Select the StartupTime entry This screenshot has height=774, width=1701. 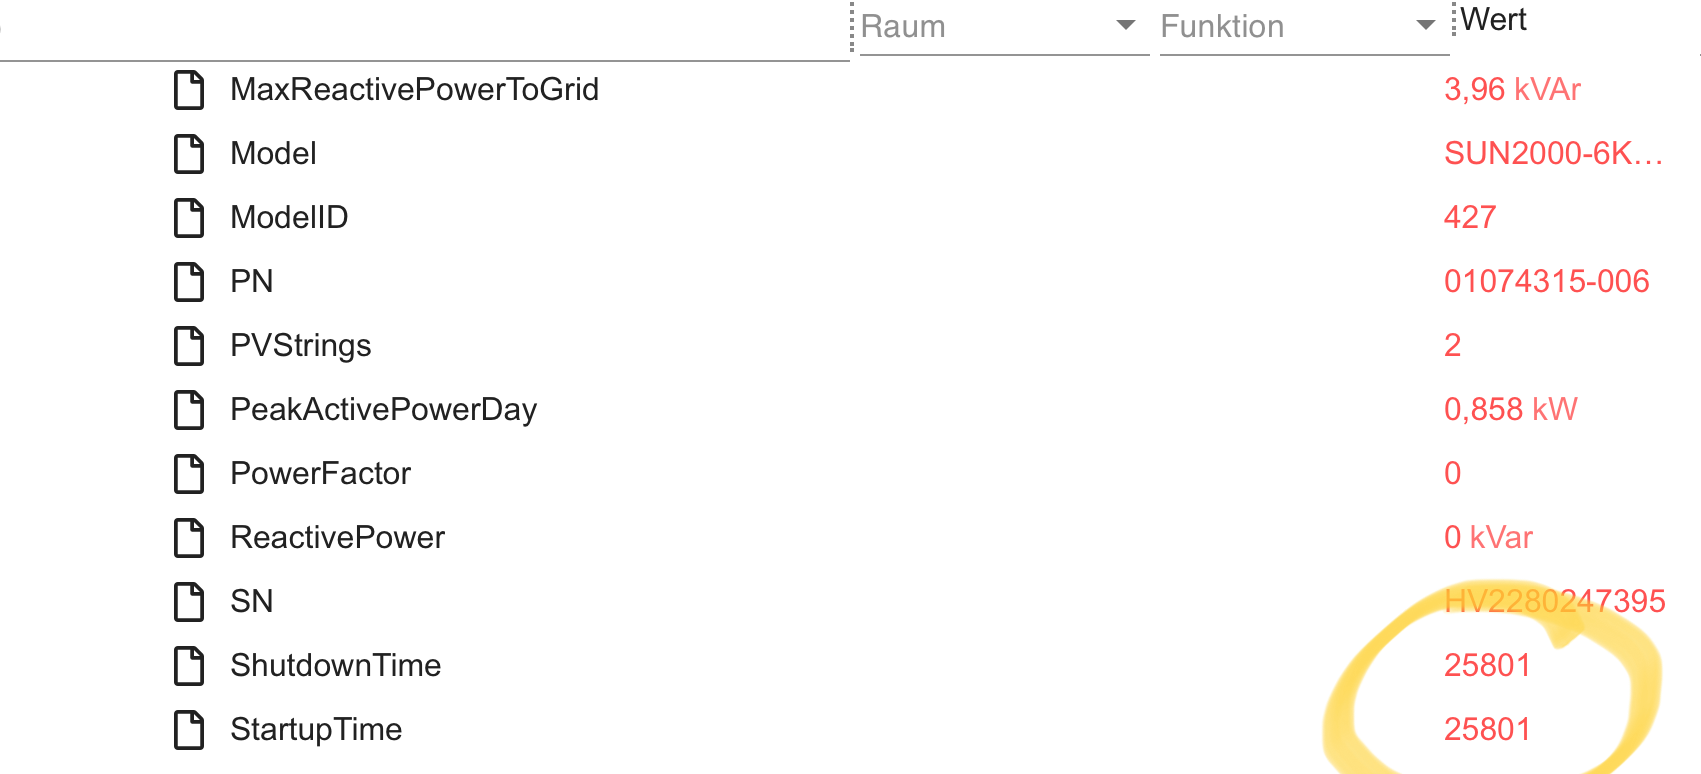pyautogui.click(x=316, y=729)
